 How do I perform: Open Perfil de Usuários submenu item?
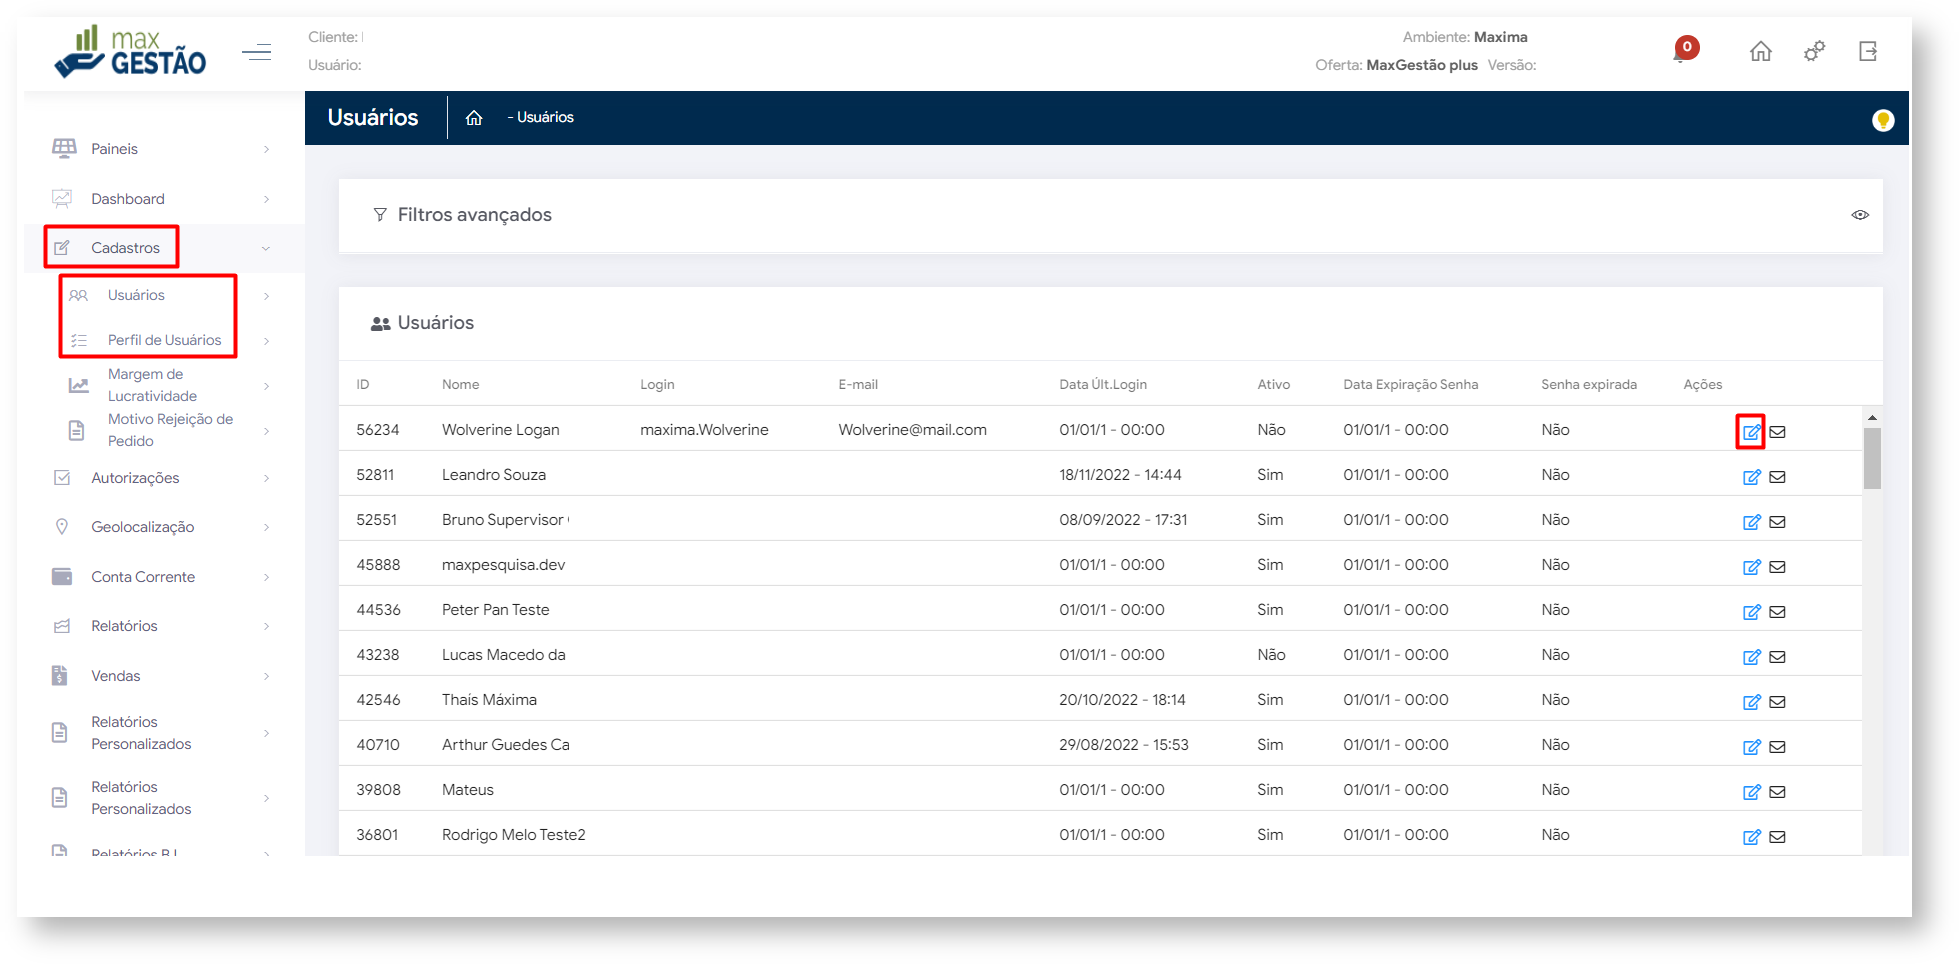(x=164, y=340)
